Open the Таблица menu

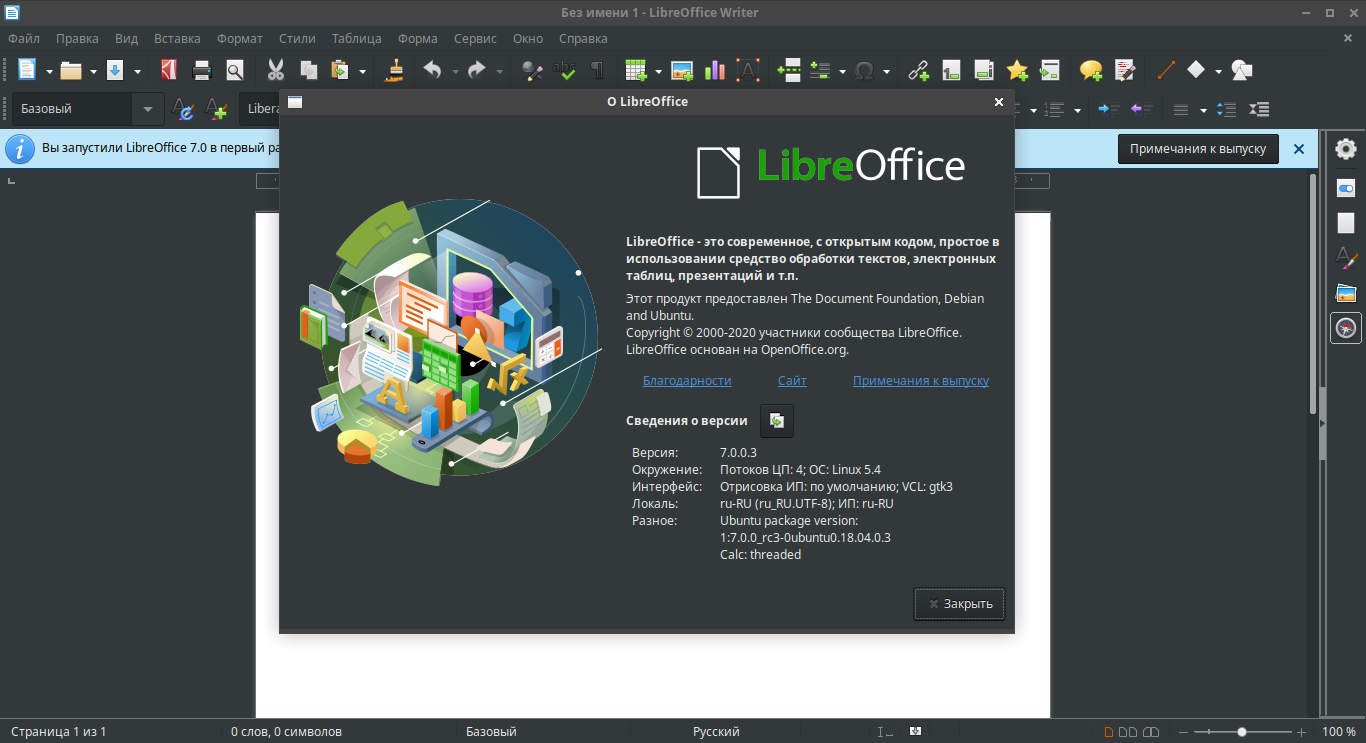(356, 38)
